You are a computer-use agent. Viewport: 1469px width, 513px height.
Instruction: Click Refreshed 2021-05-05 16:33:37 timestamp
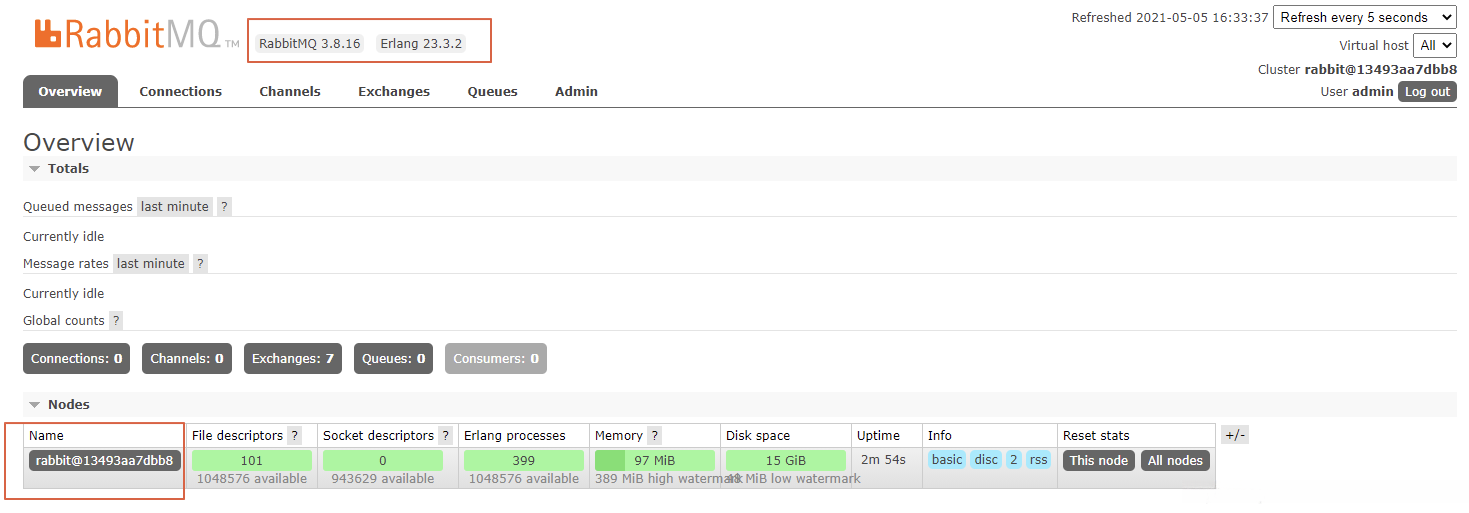coord(1170,18)
